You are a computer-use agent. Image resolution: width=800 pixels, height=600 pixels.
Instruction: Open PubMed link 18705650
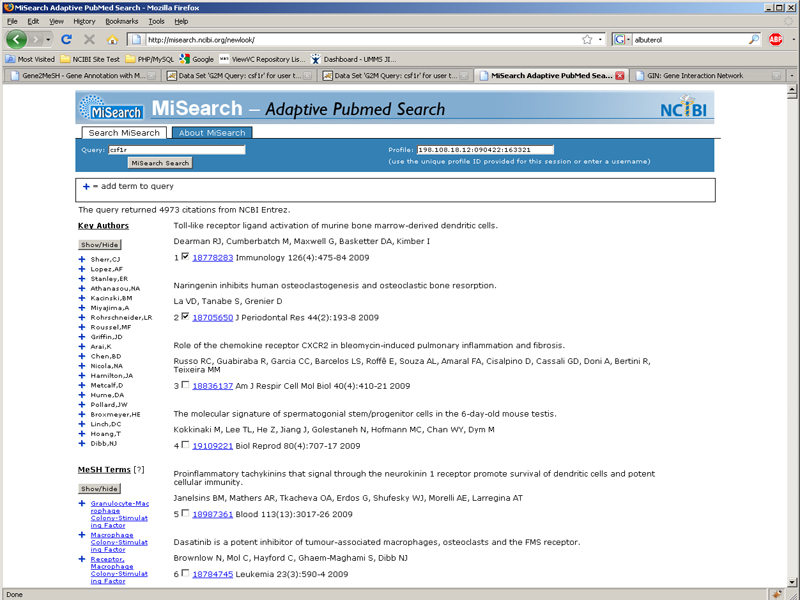point(212,317)
